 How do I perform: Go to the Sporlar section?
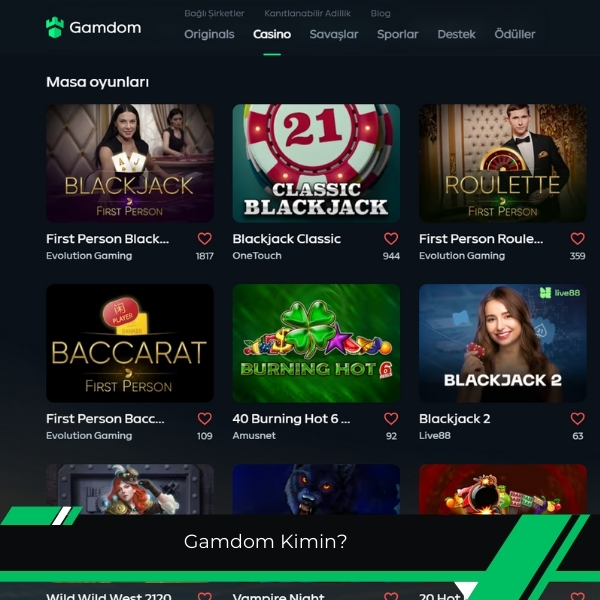pos(398,34)
